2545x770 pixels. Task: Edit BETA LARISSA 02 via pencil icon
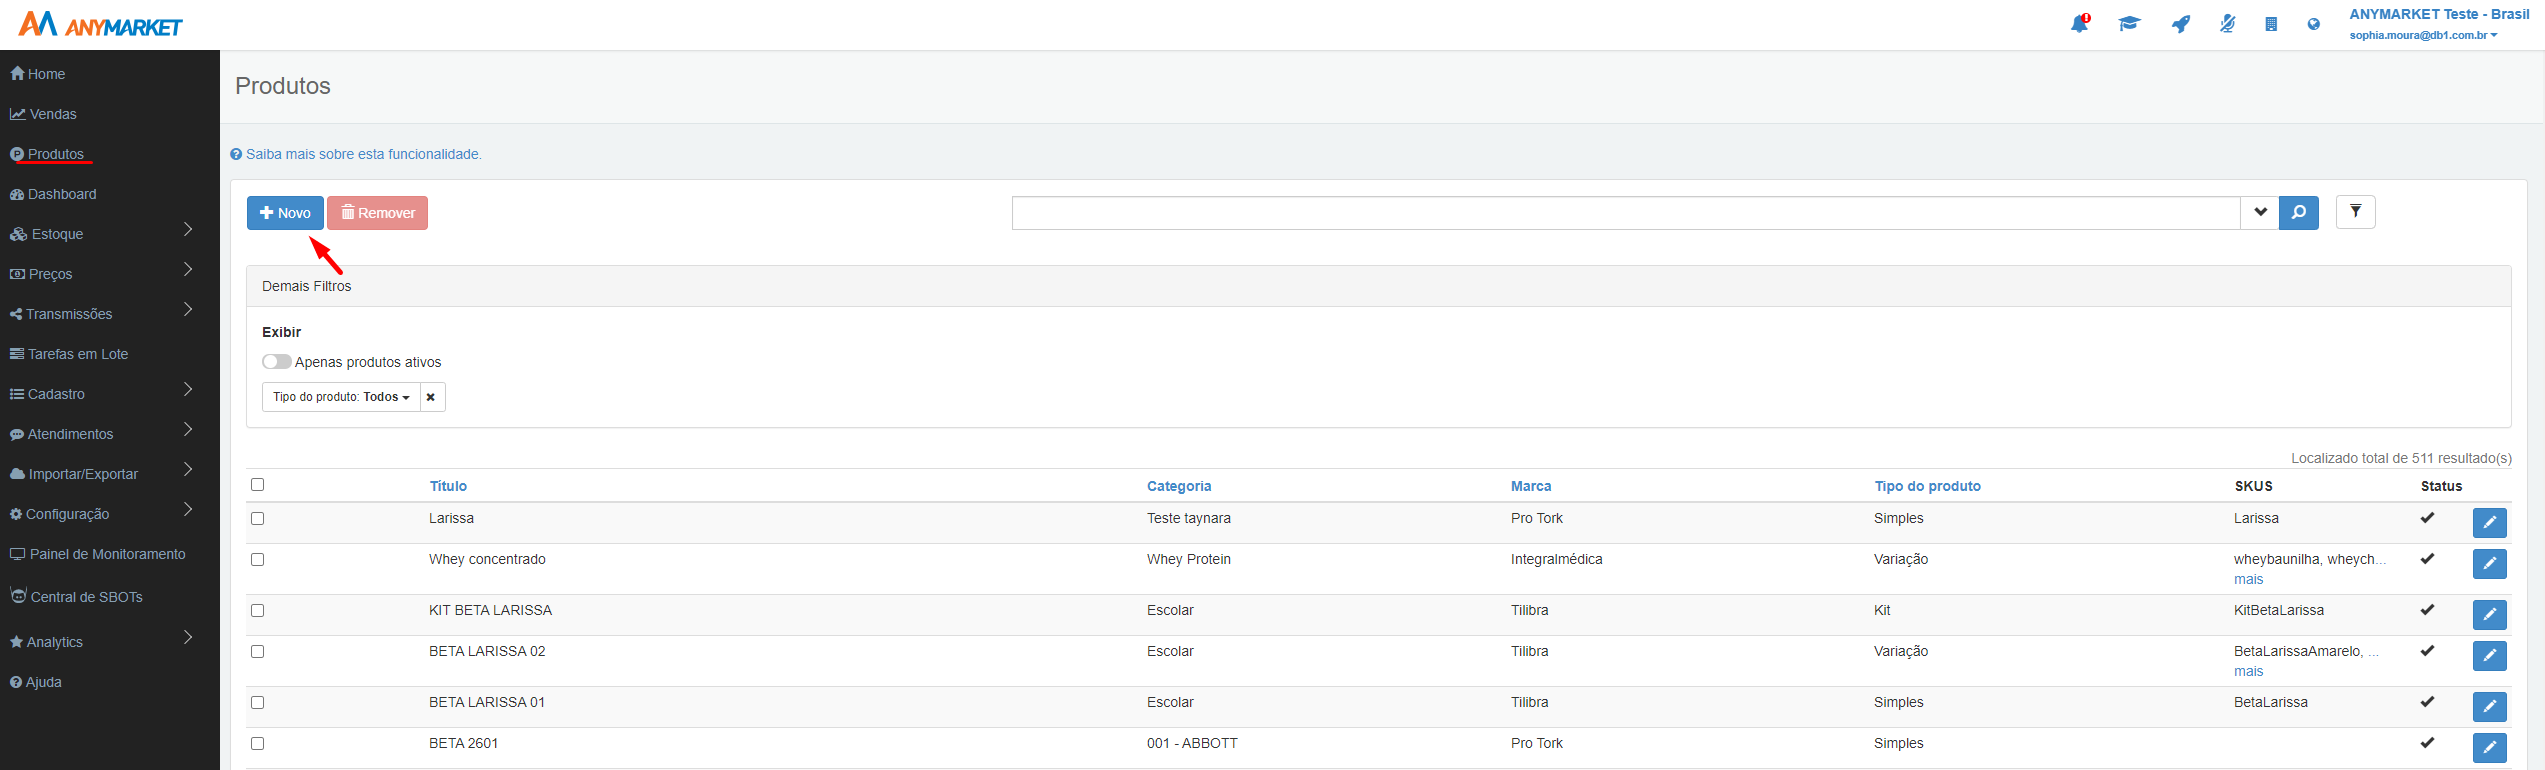[2489, 655]
